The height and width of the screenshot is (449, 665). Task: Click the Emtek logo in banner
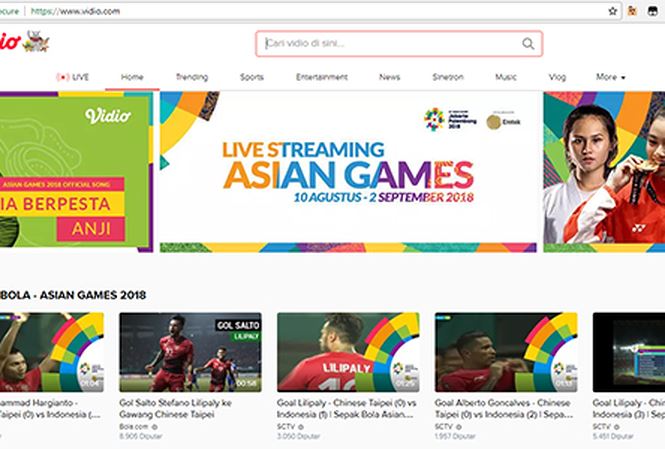click(503, 122)
